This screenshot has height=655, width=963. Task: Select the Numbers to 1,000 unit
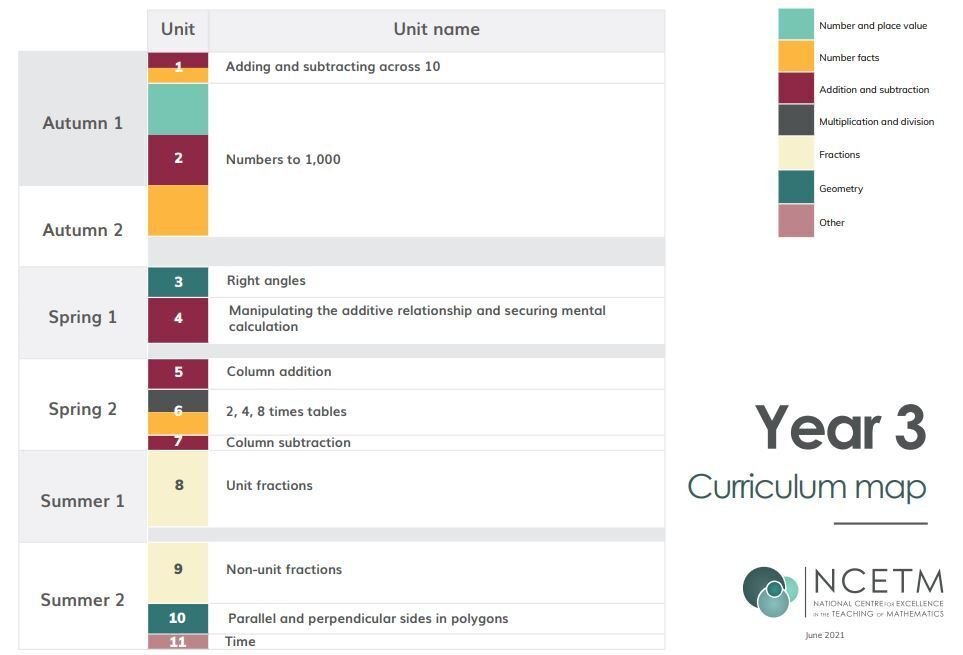click(283, 160)
